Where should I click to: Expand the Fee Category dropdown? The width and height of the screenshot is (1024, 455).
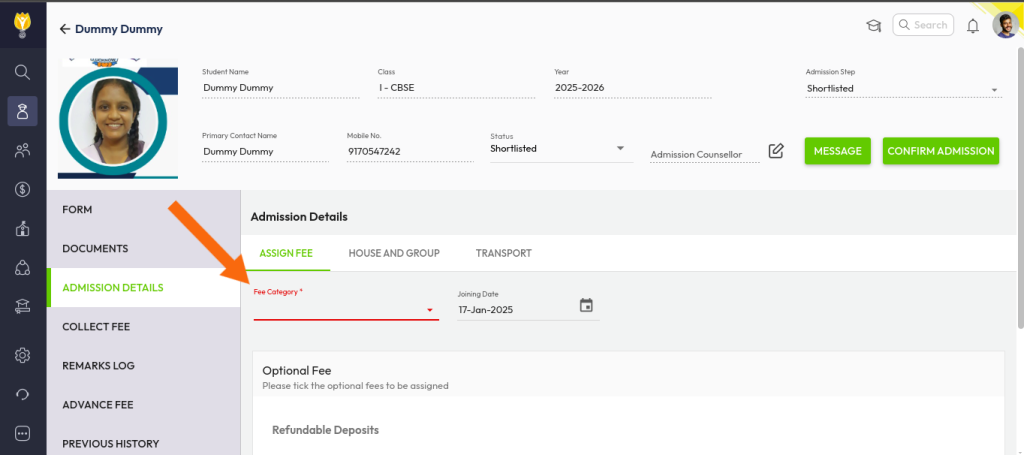tap(430, 310)
